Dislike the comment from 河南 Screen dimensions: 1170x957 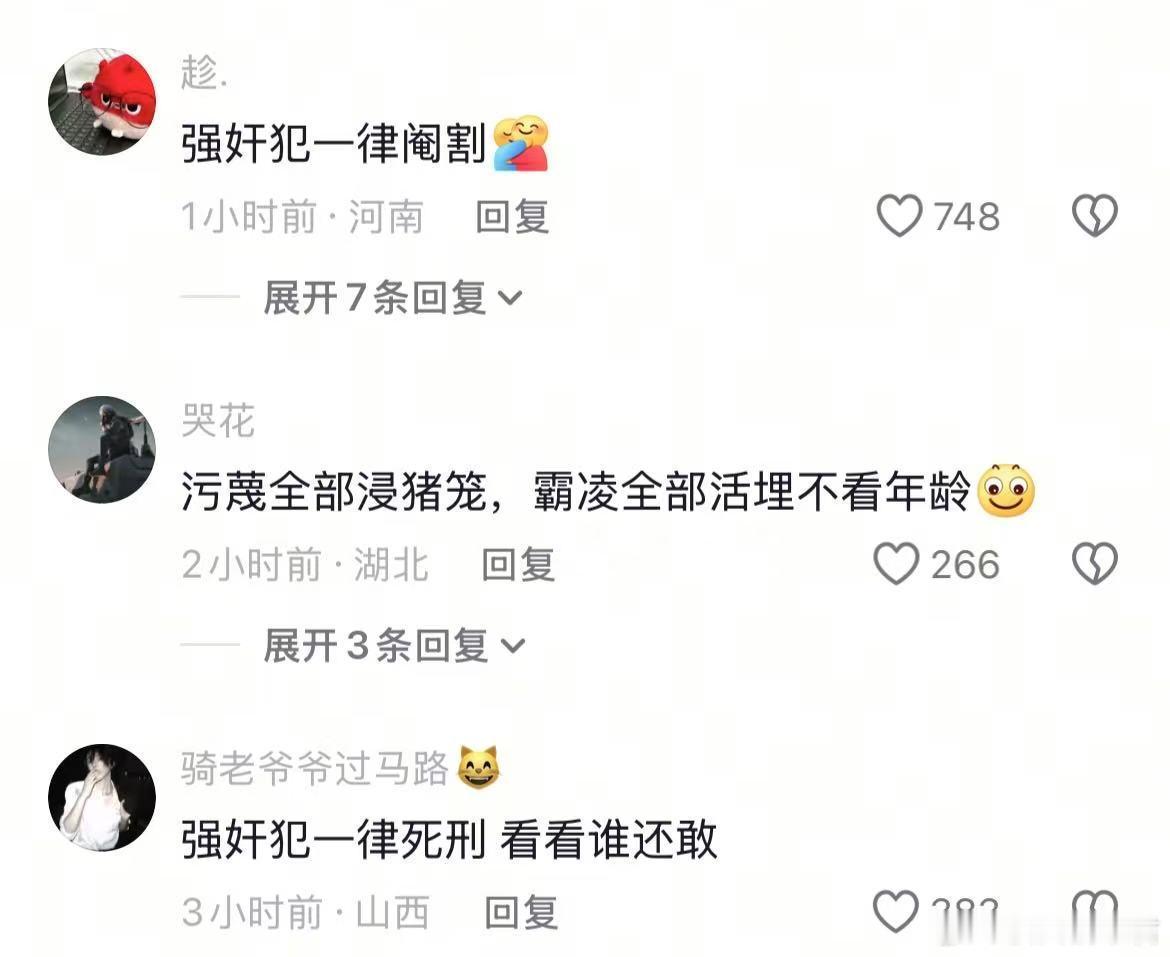pos(1095,216)
